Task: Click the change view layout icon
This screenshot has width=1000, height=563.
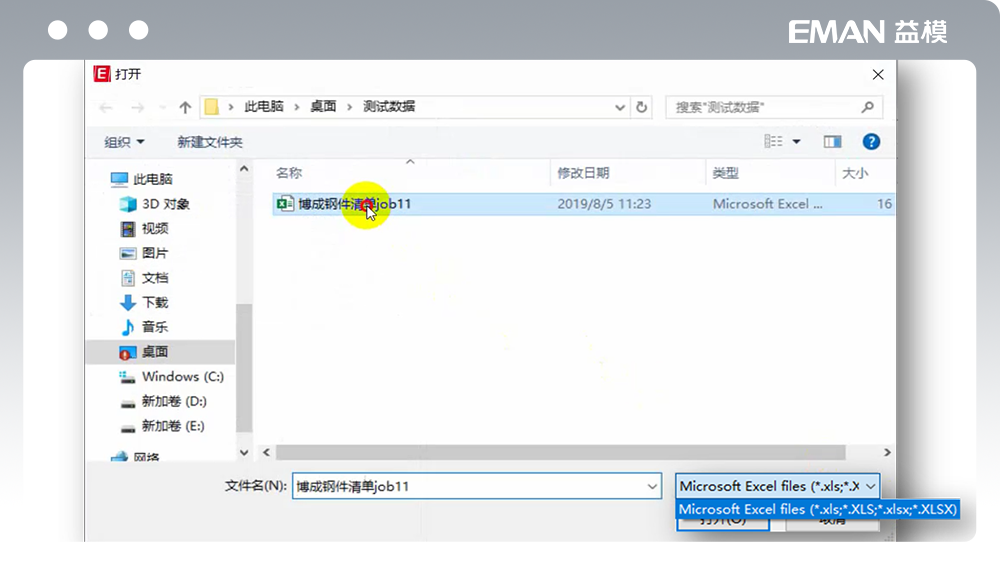Action: pos(774,142)
